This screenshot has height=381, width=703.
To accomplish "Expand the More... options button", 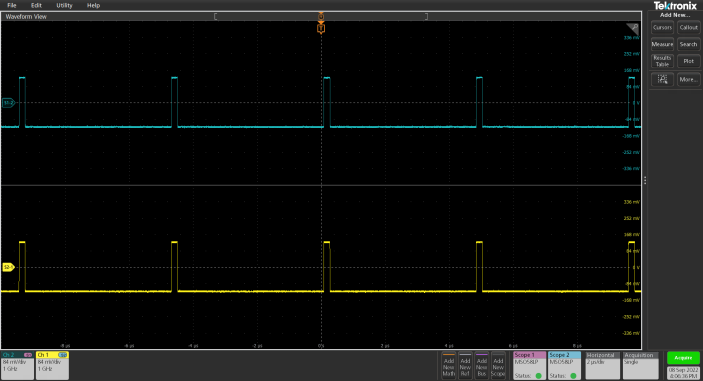I will coord(688,79).
